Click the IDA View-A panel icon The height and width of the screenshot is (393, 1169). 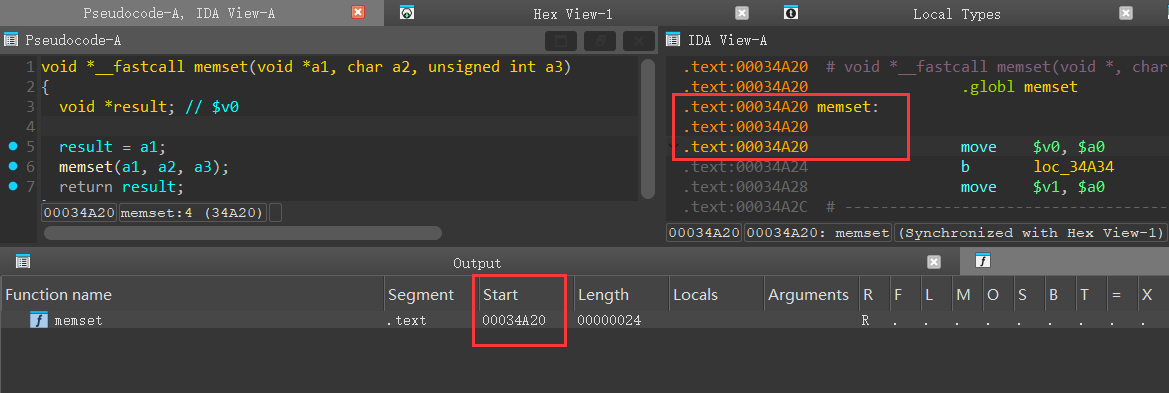[672, 40]
